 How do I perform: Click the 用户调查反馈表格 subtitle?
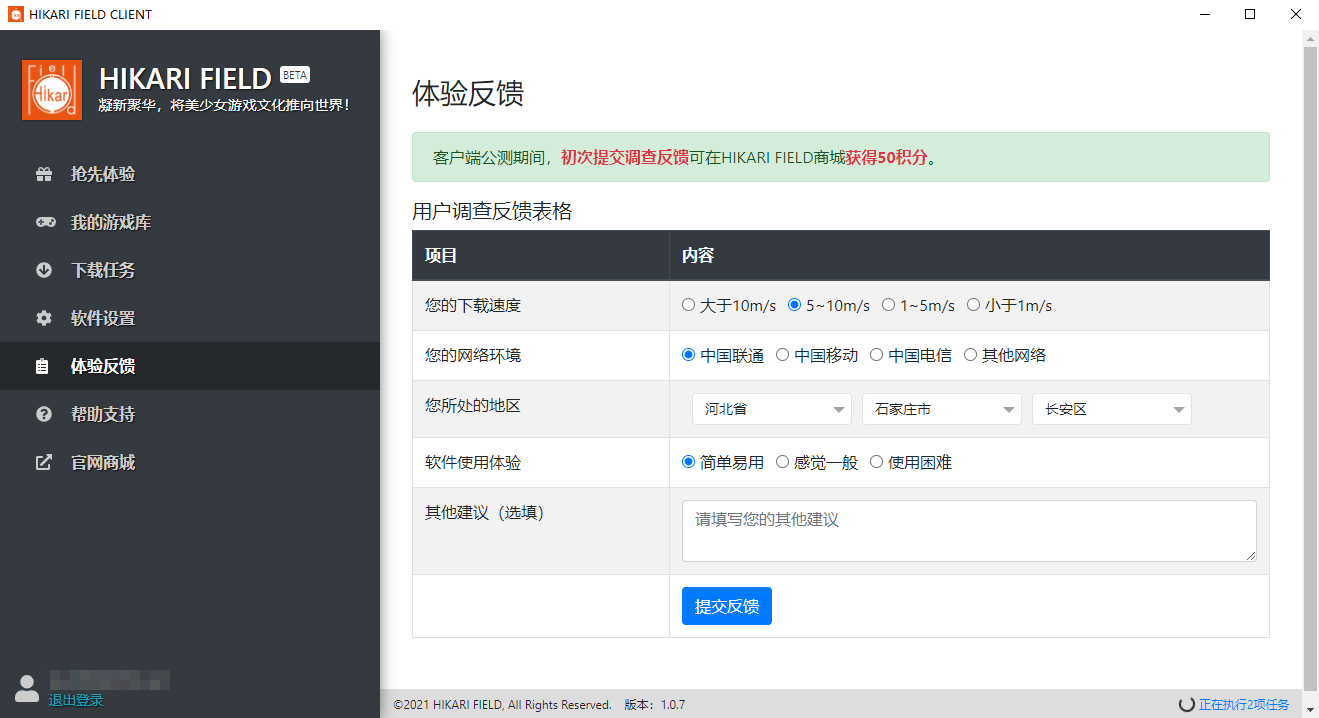click(492, 211)
